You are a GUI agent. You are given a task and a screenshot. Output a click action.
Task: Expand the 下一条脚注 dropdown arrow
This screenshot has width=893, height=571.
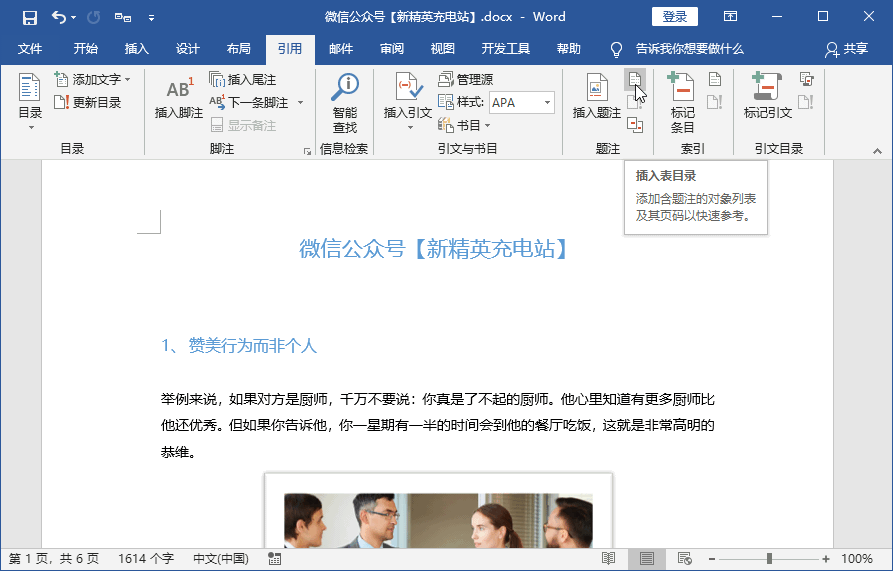pos(301,102)
